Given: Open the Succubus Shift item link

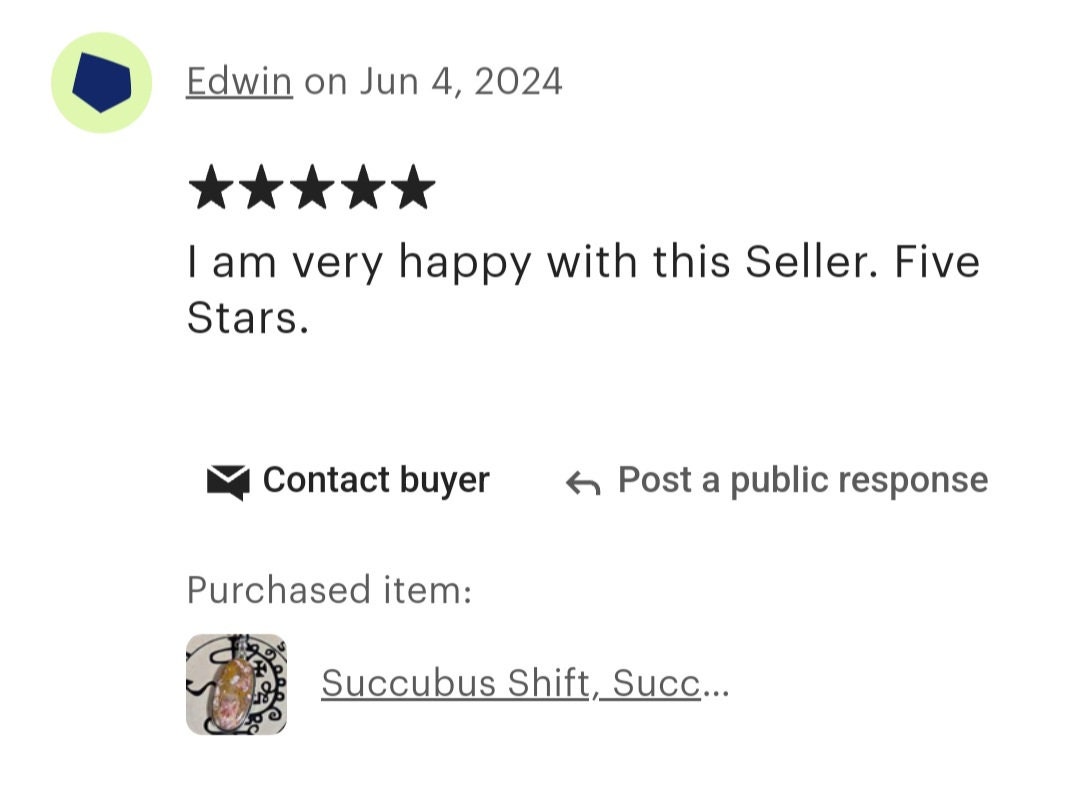Looking at the screenshot, I should tap(510, 683).
